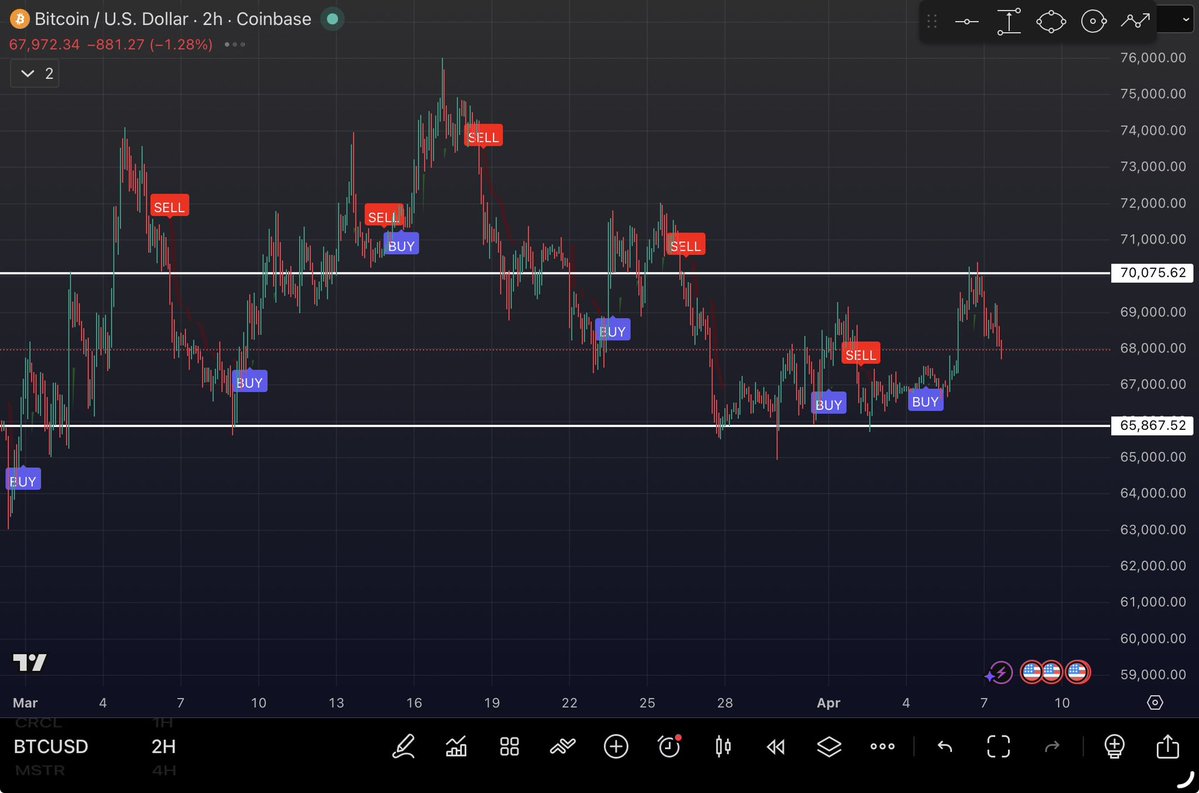Open the chart layout grid
This screenshot has height=793, width=1199.
[510, 746]
